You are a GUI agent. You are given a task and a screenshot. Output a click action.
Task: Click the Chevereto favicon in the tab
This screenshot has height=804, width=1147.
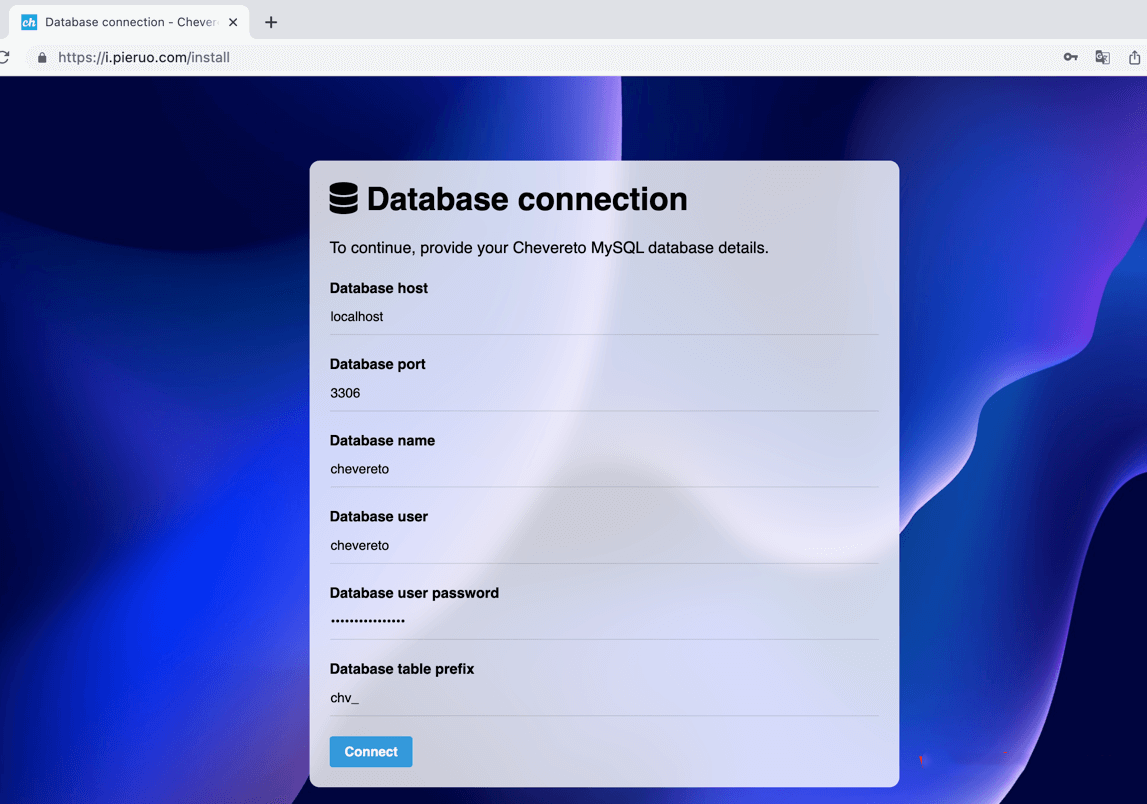click(x=29, y=22)
